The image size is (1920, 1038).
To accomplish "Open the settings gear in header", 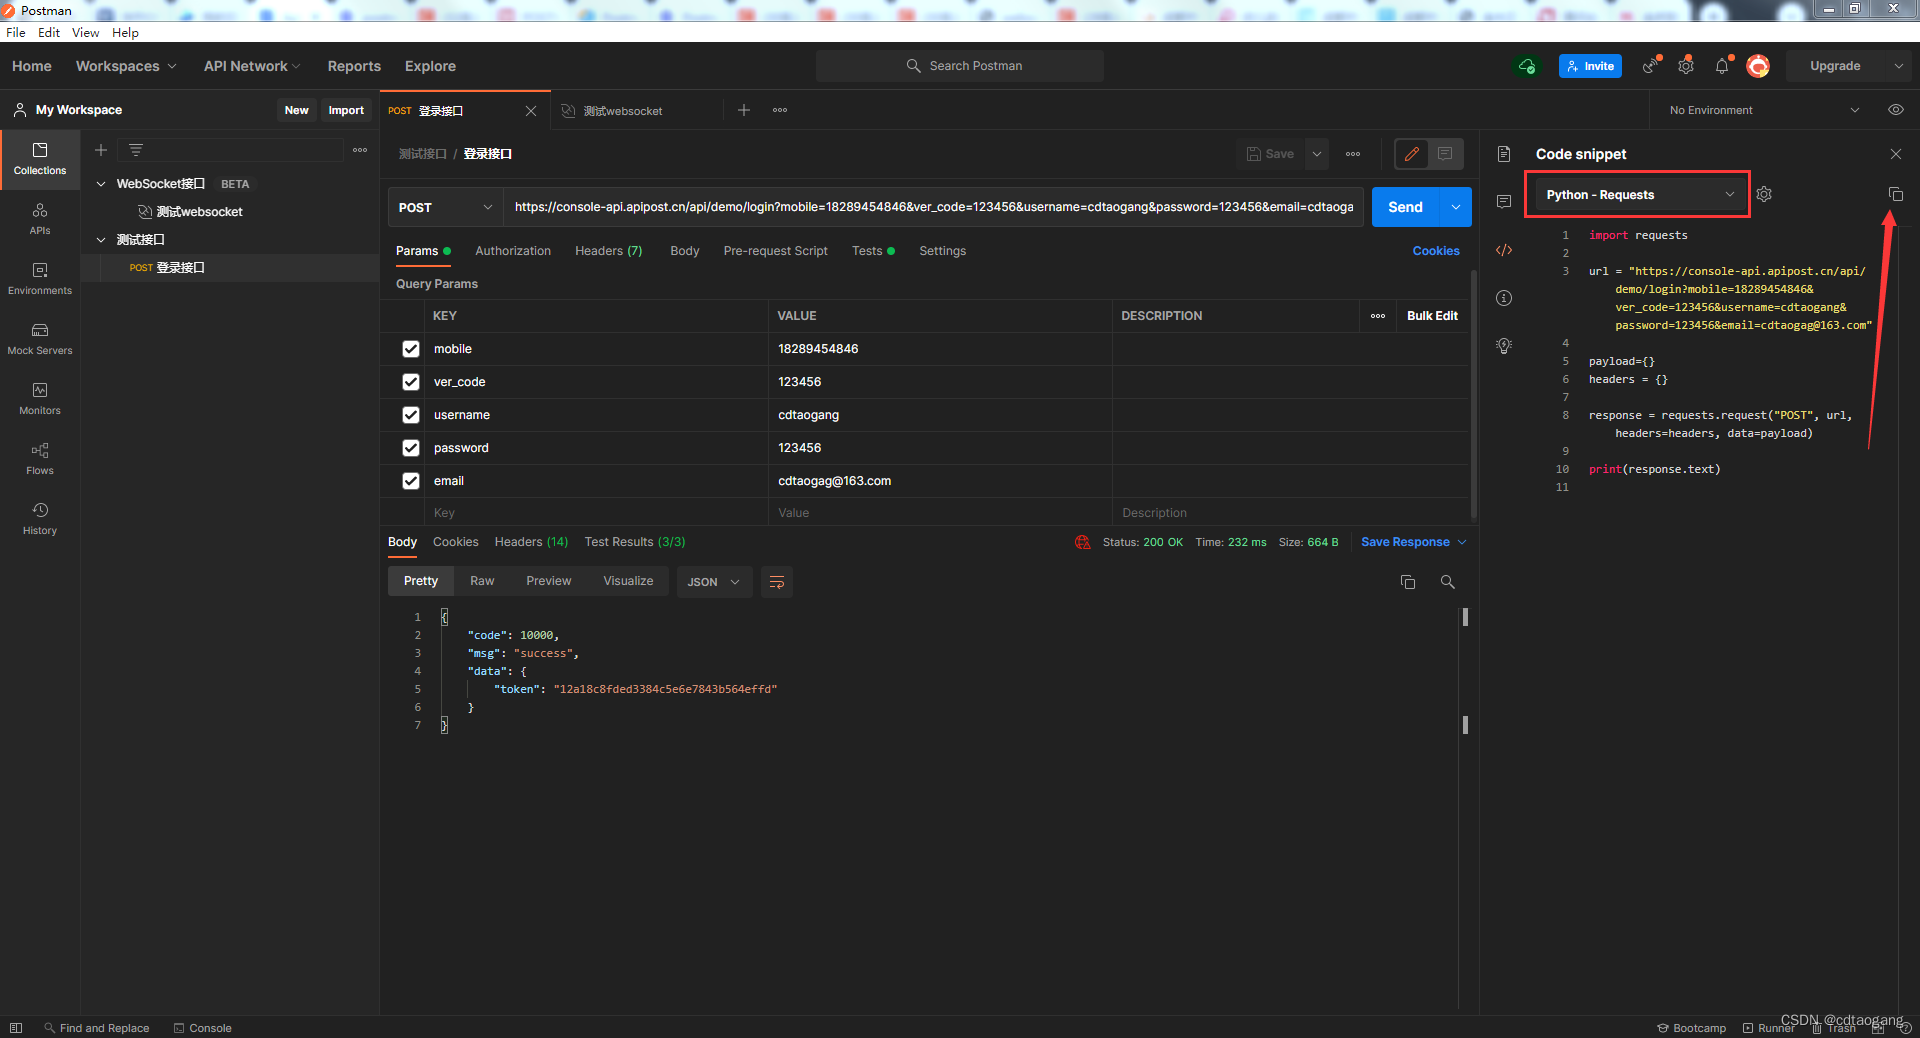I will 1686,66.
